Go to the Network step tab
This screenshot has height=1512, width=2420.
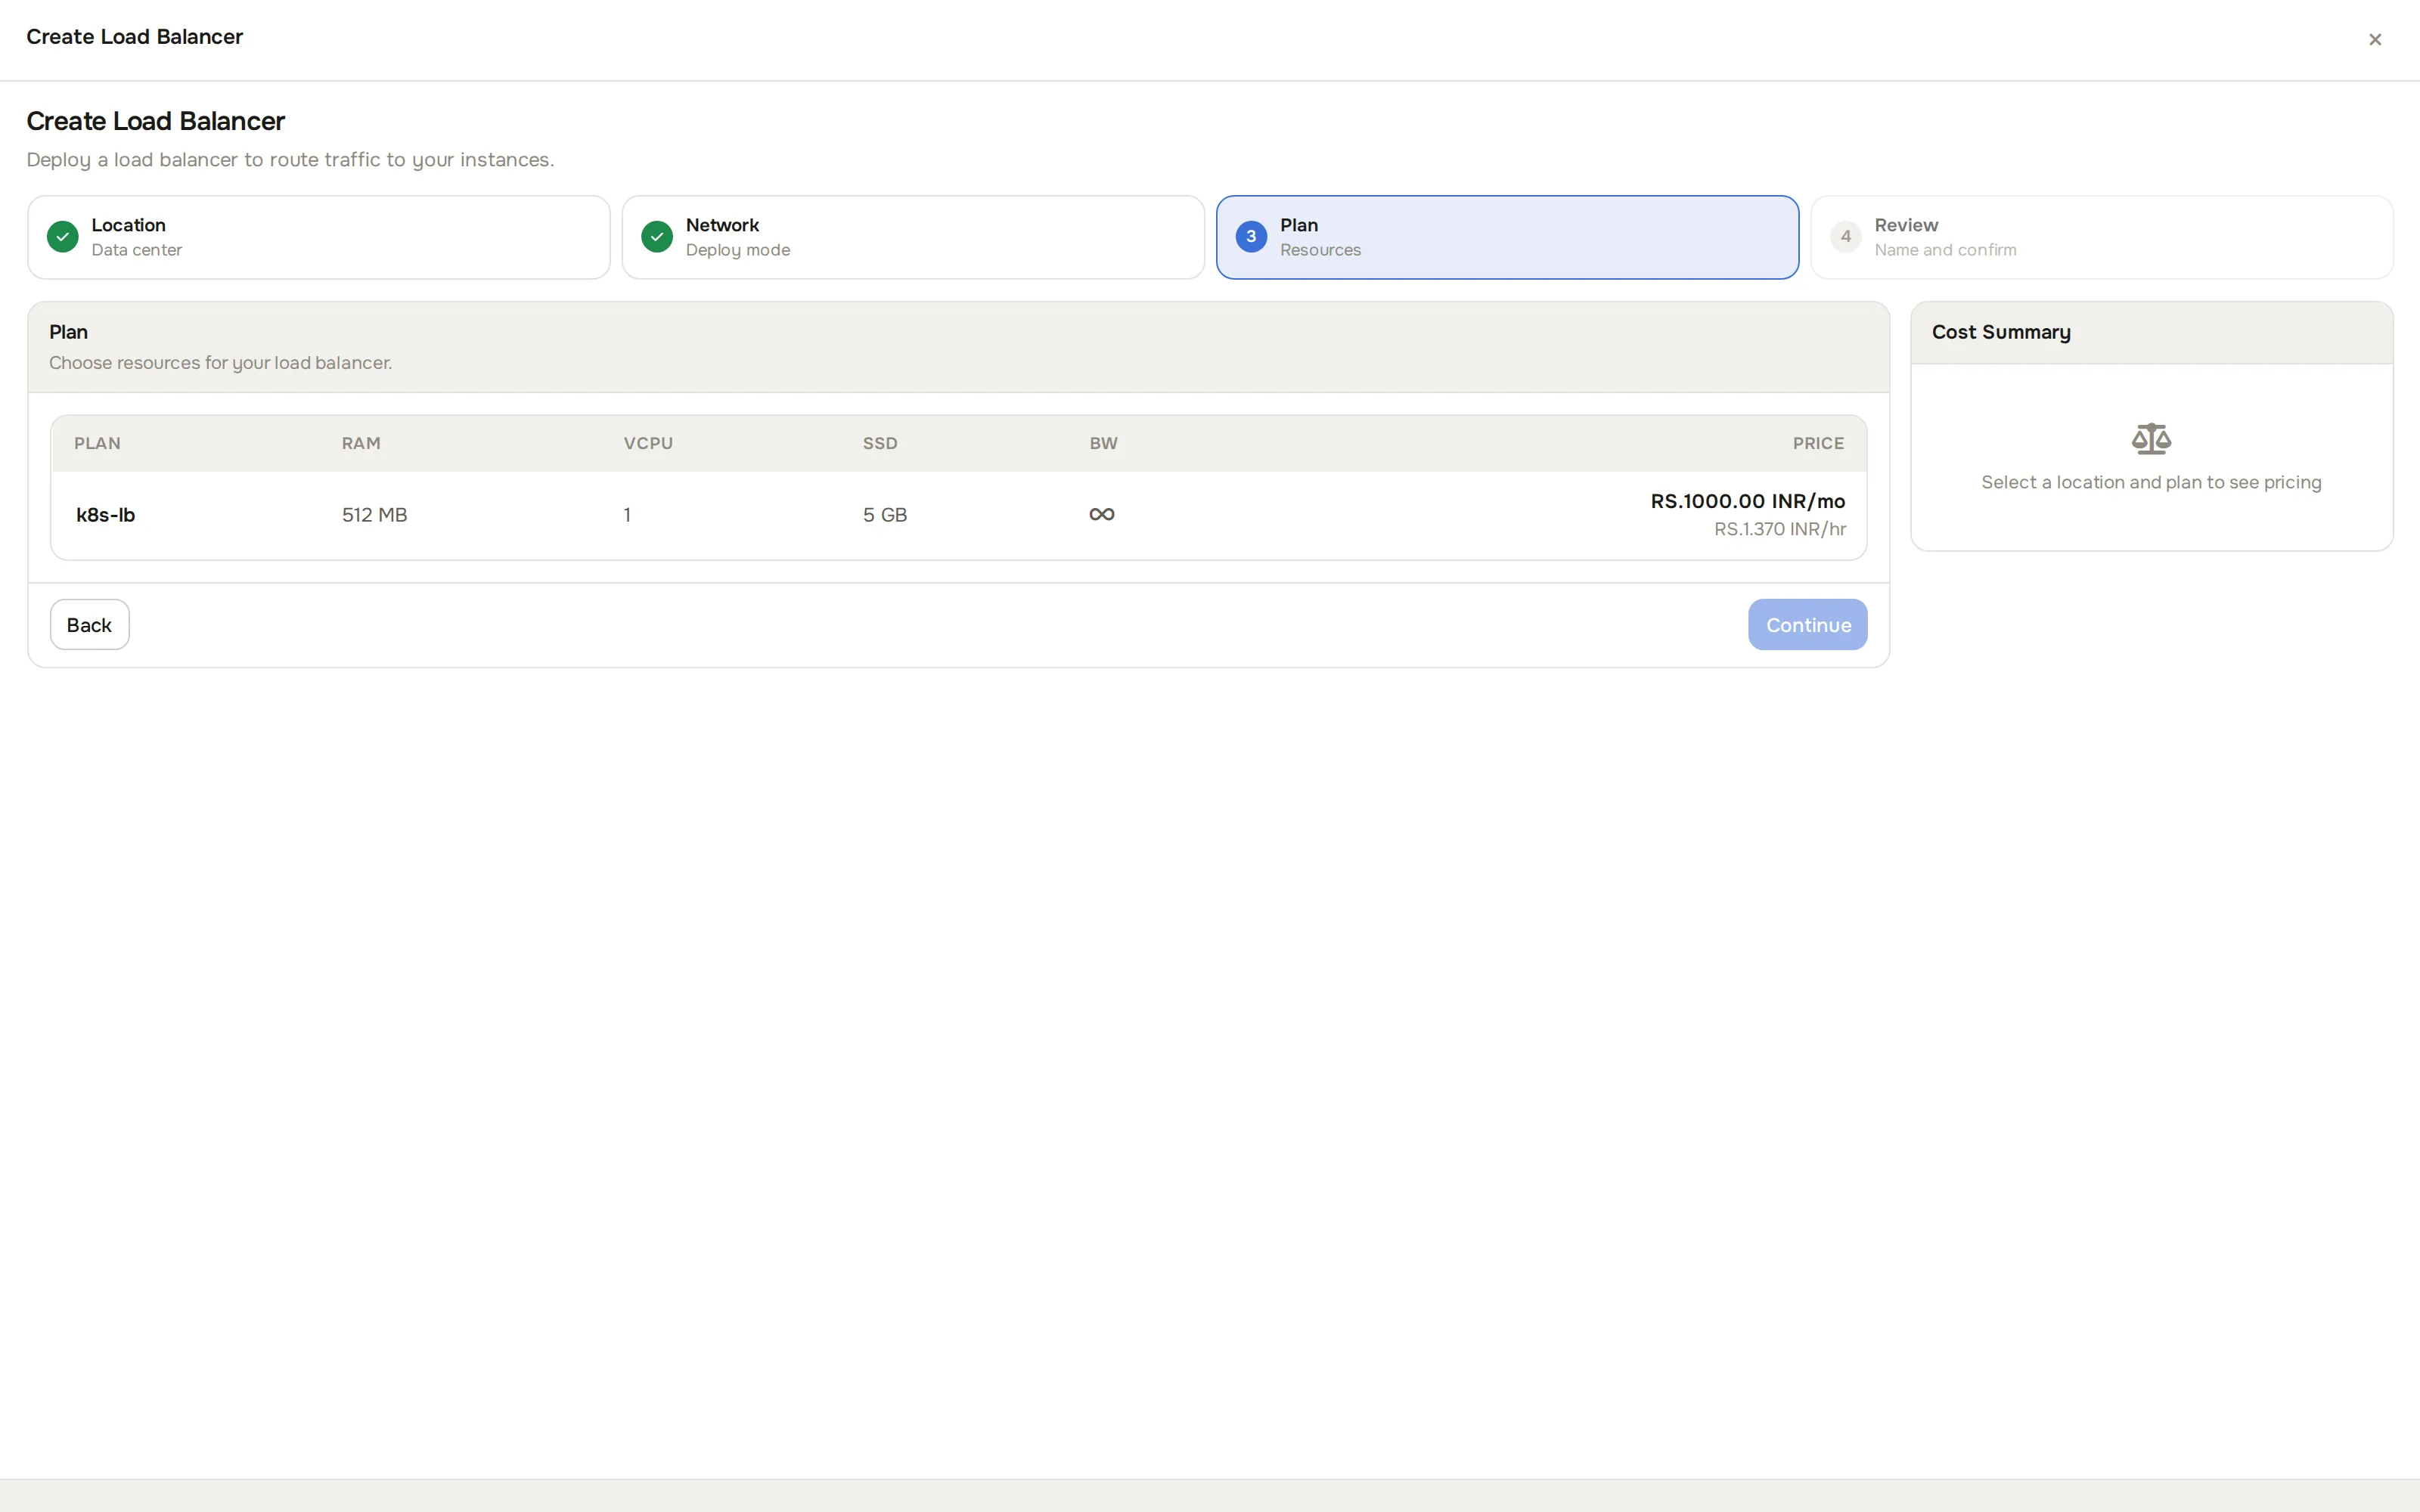point(913,237)
